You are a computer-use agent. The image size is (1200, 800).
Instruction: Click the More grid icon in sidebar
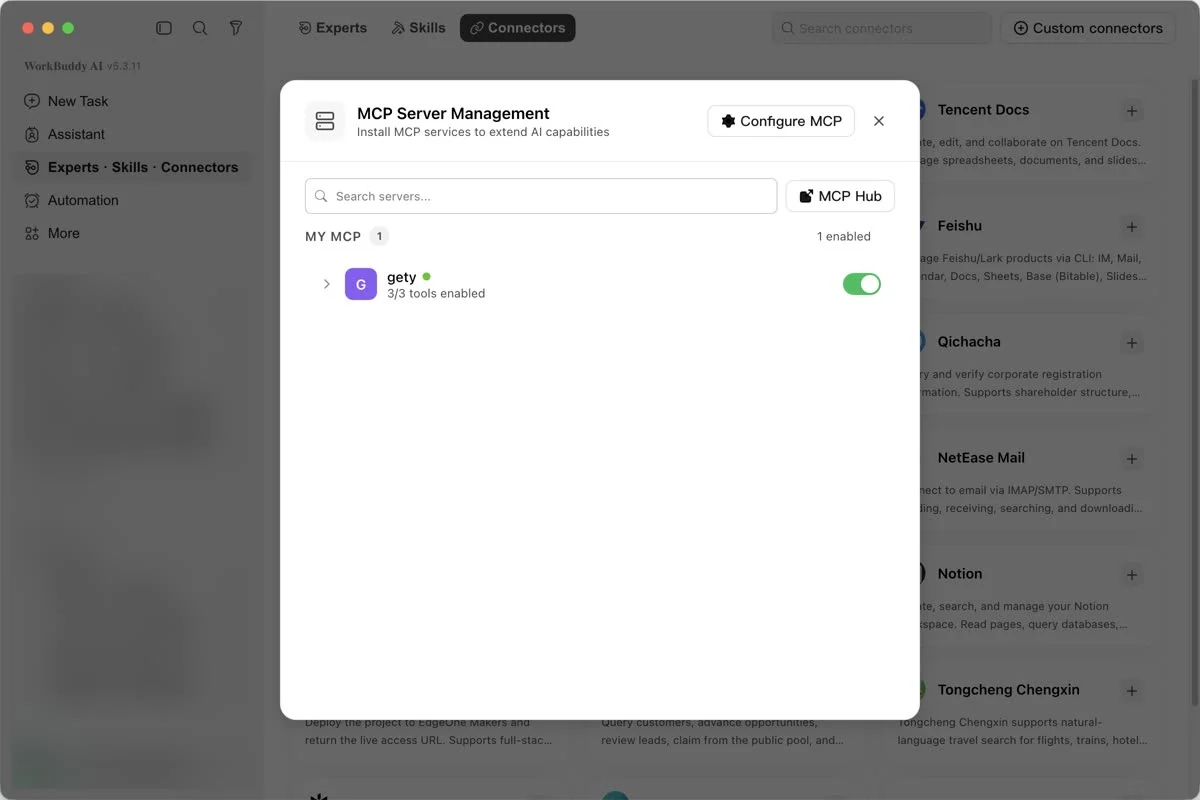click(x=32, y=233)
